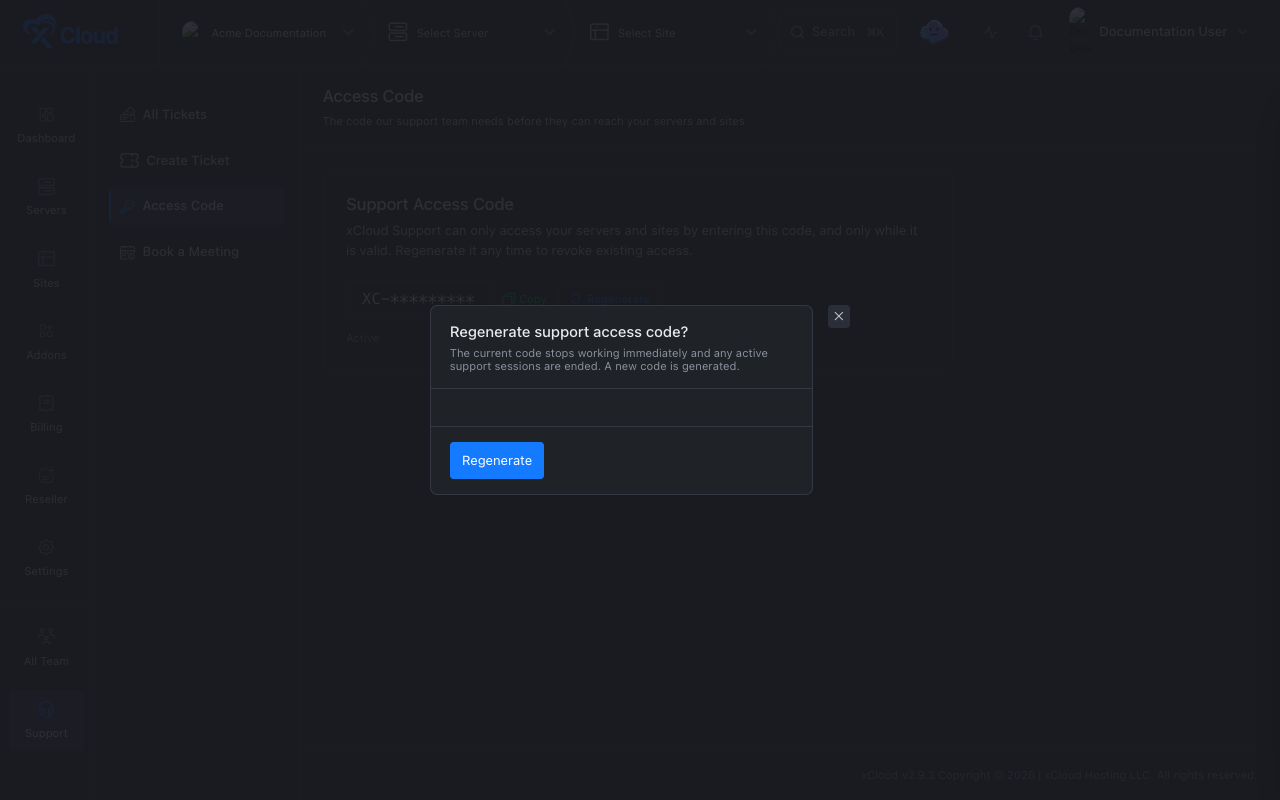Open Settings in the left sidebar
The height and width of the screenshot is (800, 1280).
tap(46, 559)
